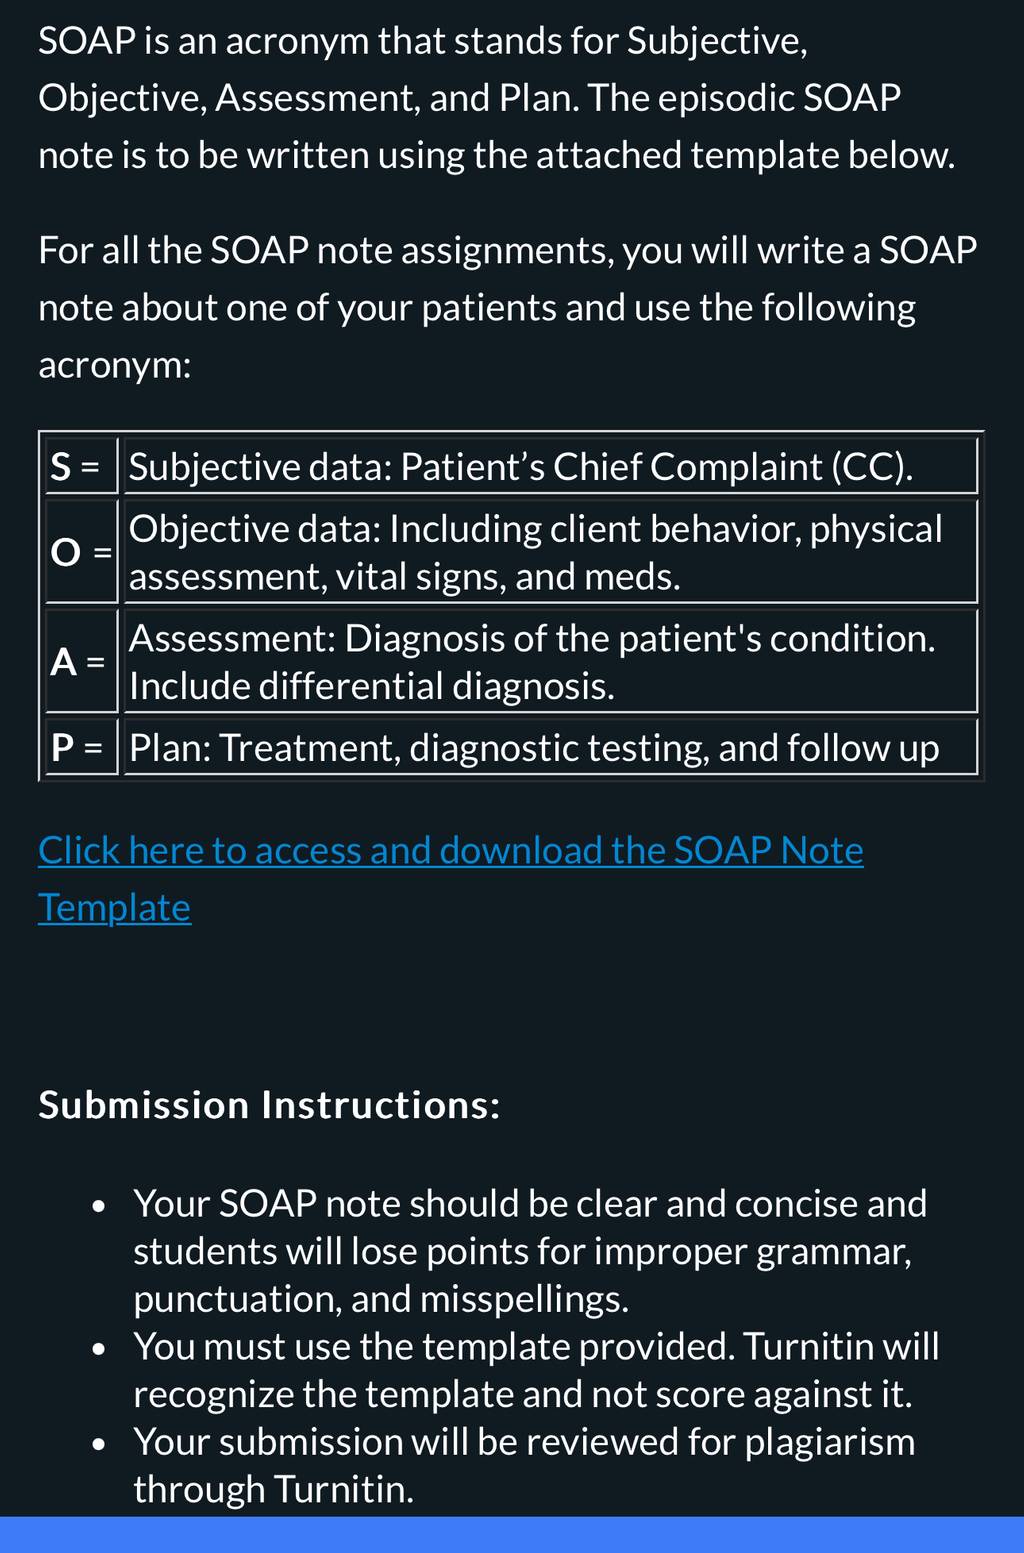
Task: Select the Objective data description cell
Action: tap(550, 552)
